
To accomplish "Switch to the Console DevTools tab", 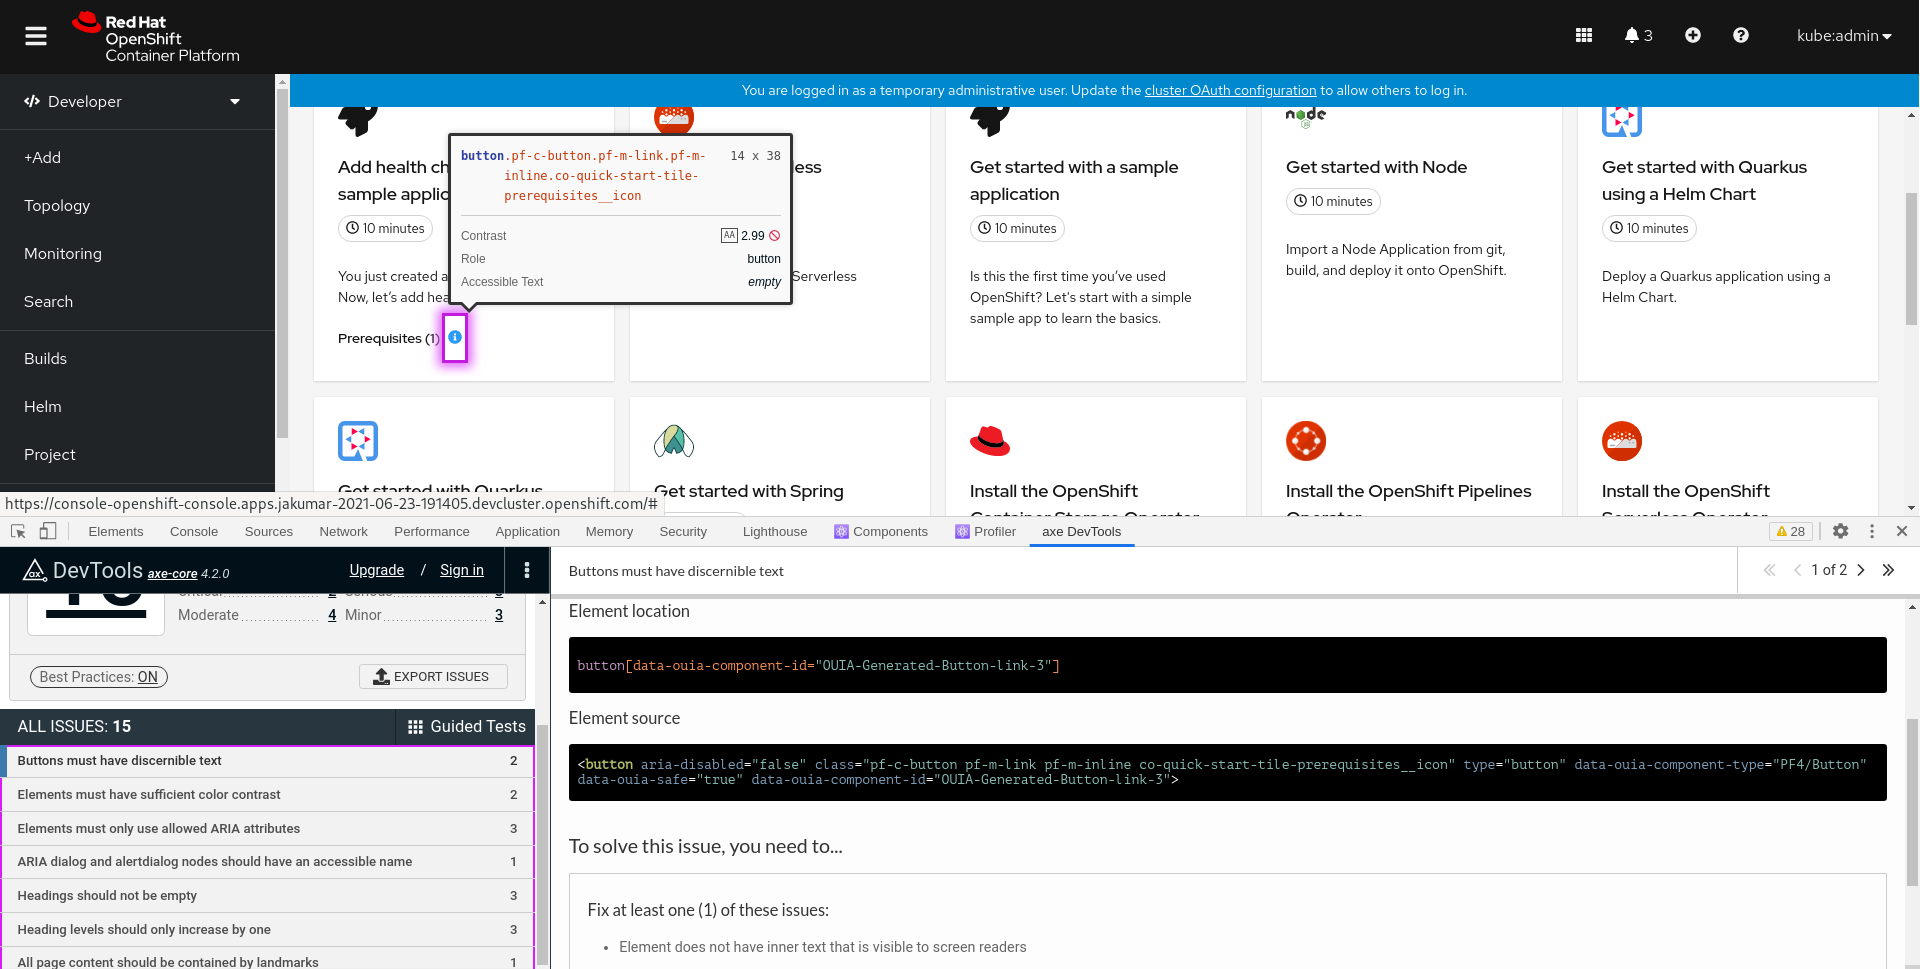I will (x=194, y=531).
